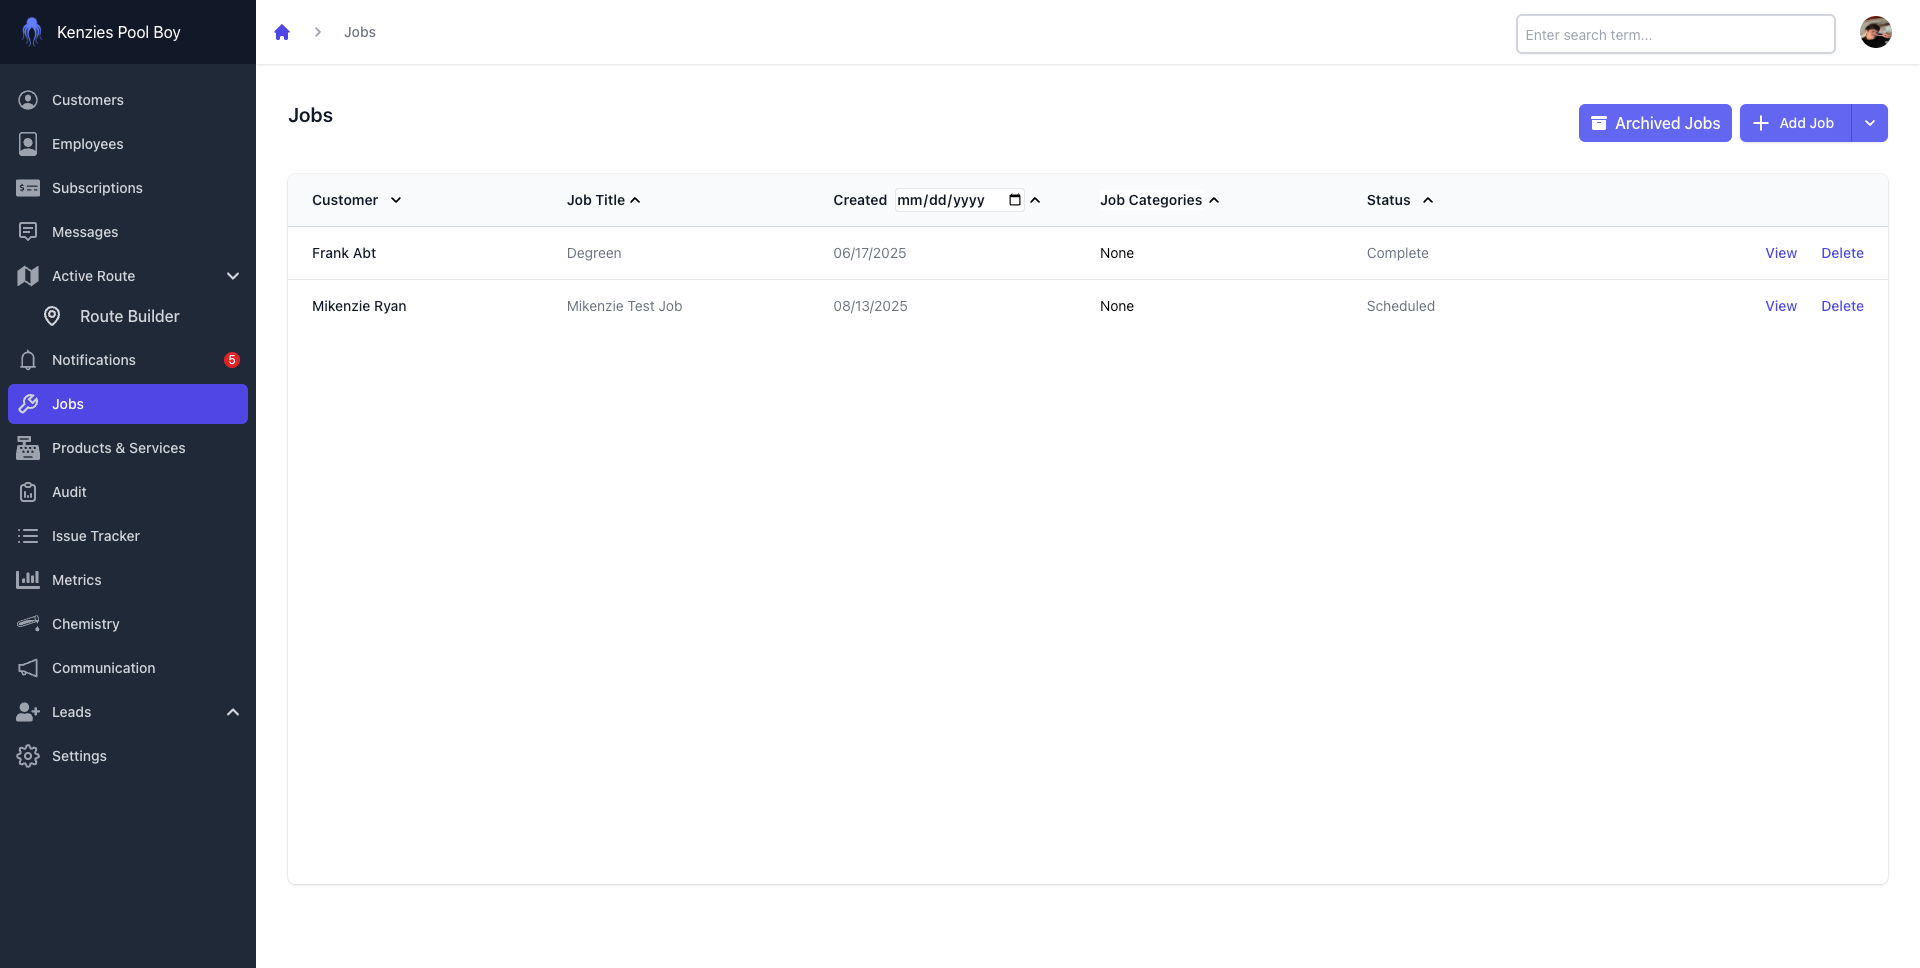This screenshot has width=1920, height=968.
Task: View the Mikenzie Test Job entry
Action: [x=1780, y=306]
